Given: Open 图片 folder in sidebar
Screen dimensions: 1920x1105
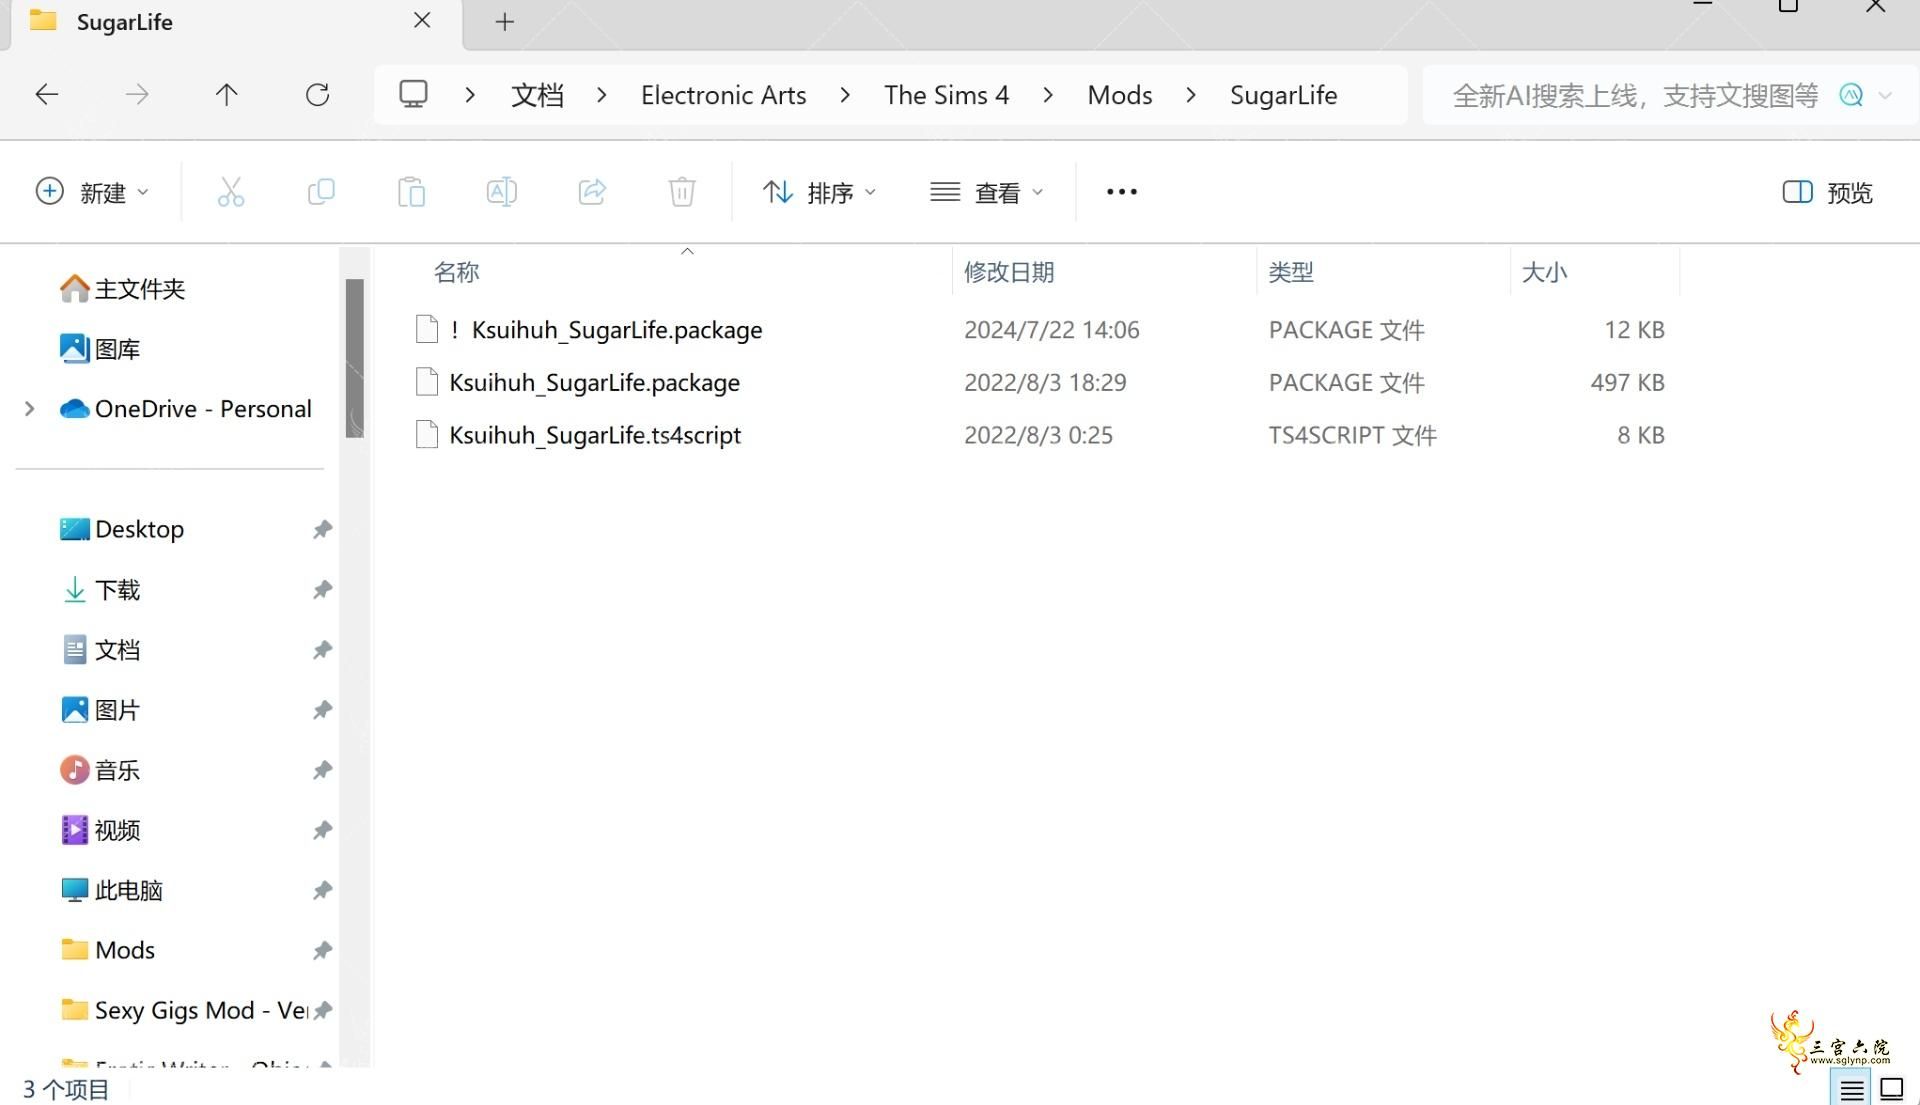Looking at the screenshot, I should point(101,710).
